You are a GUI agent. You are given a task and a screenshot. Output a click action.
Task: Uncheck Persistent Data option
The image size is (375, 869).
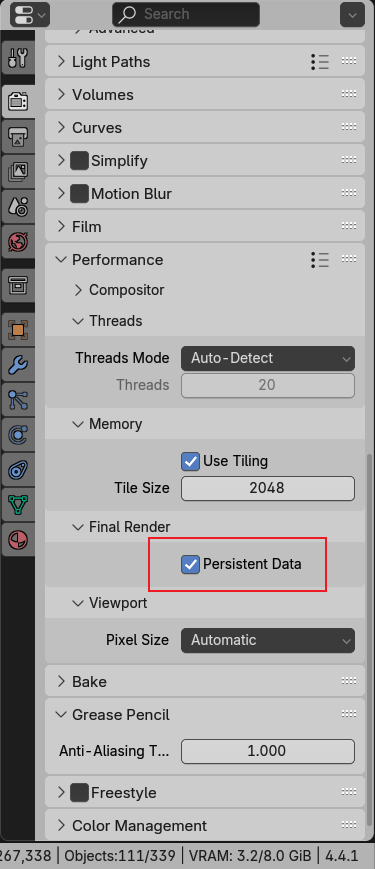coord(191,565)
